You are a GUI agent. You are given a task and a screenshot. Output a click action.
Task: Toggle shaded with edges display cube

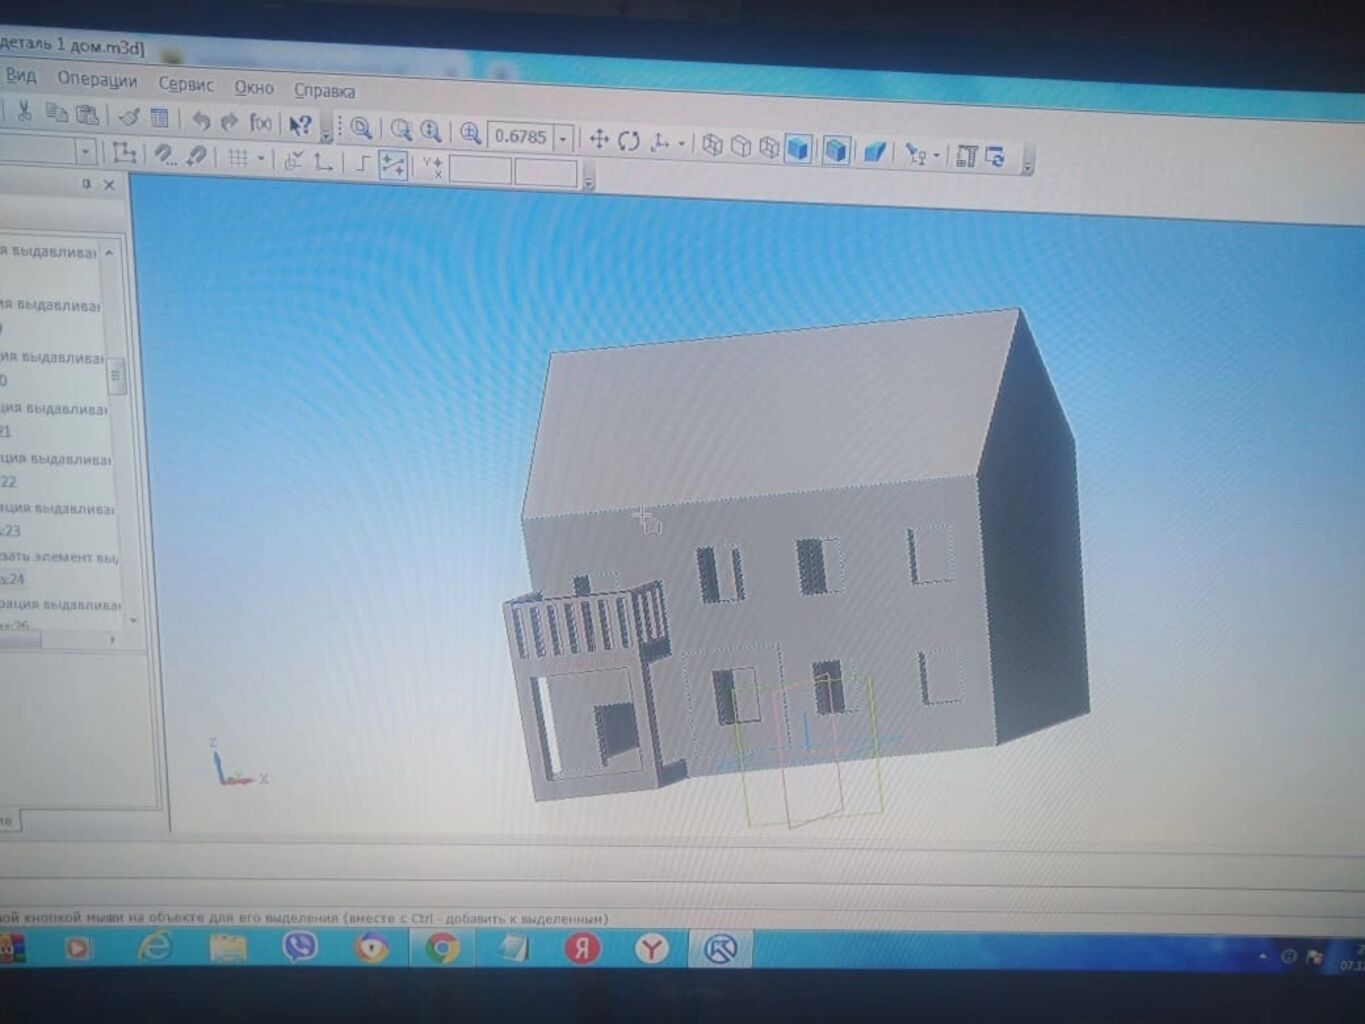pos(836,150)
